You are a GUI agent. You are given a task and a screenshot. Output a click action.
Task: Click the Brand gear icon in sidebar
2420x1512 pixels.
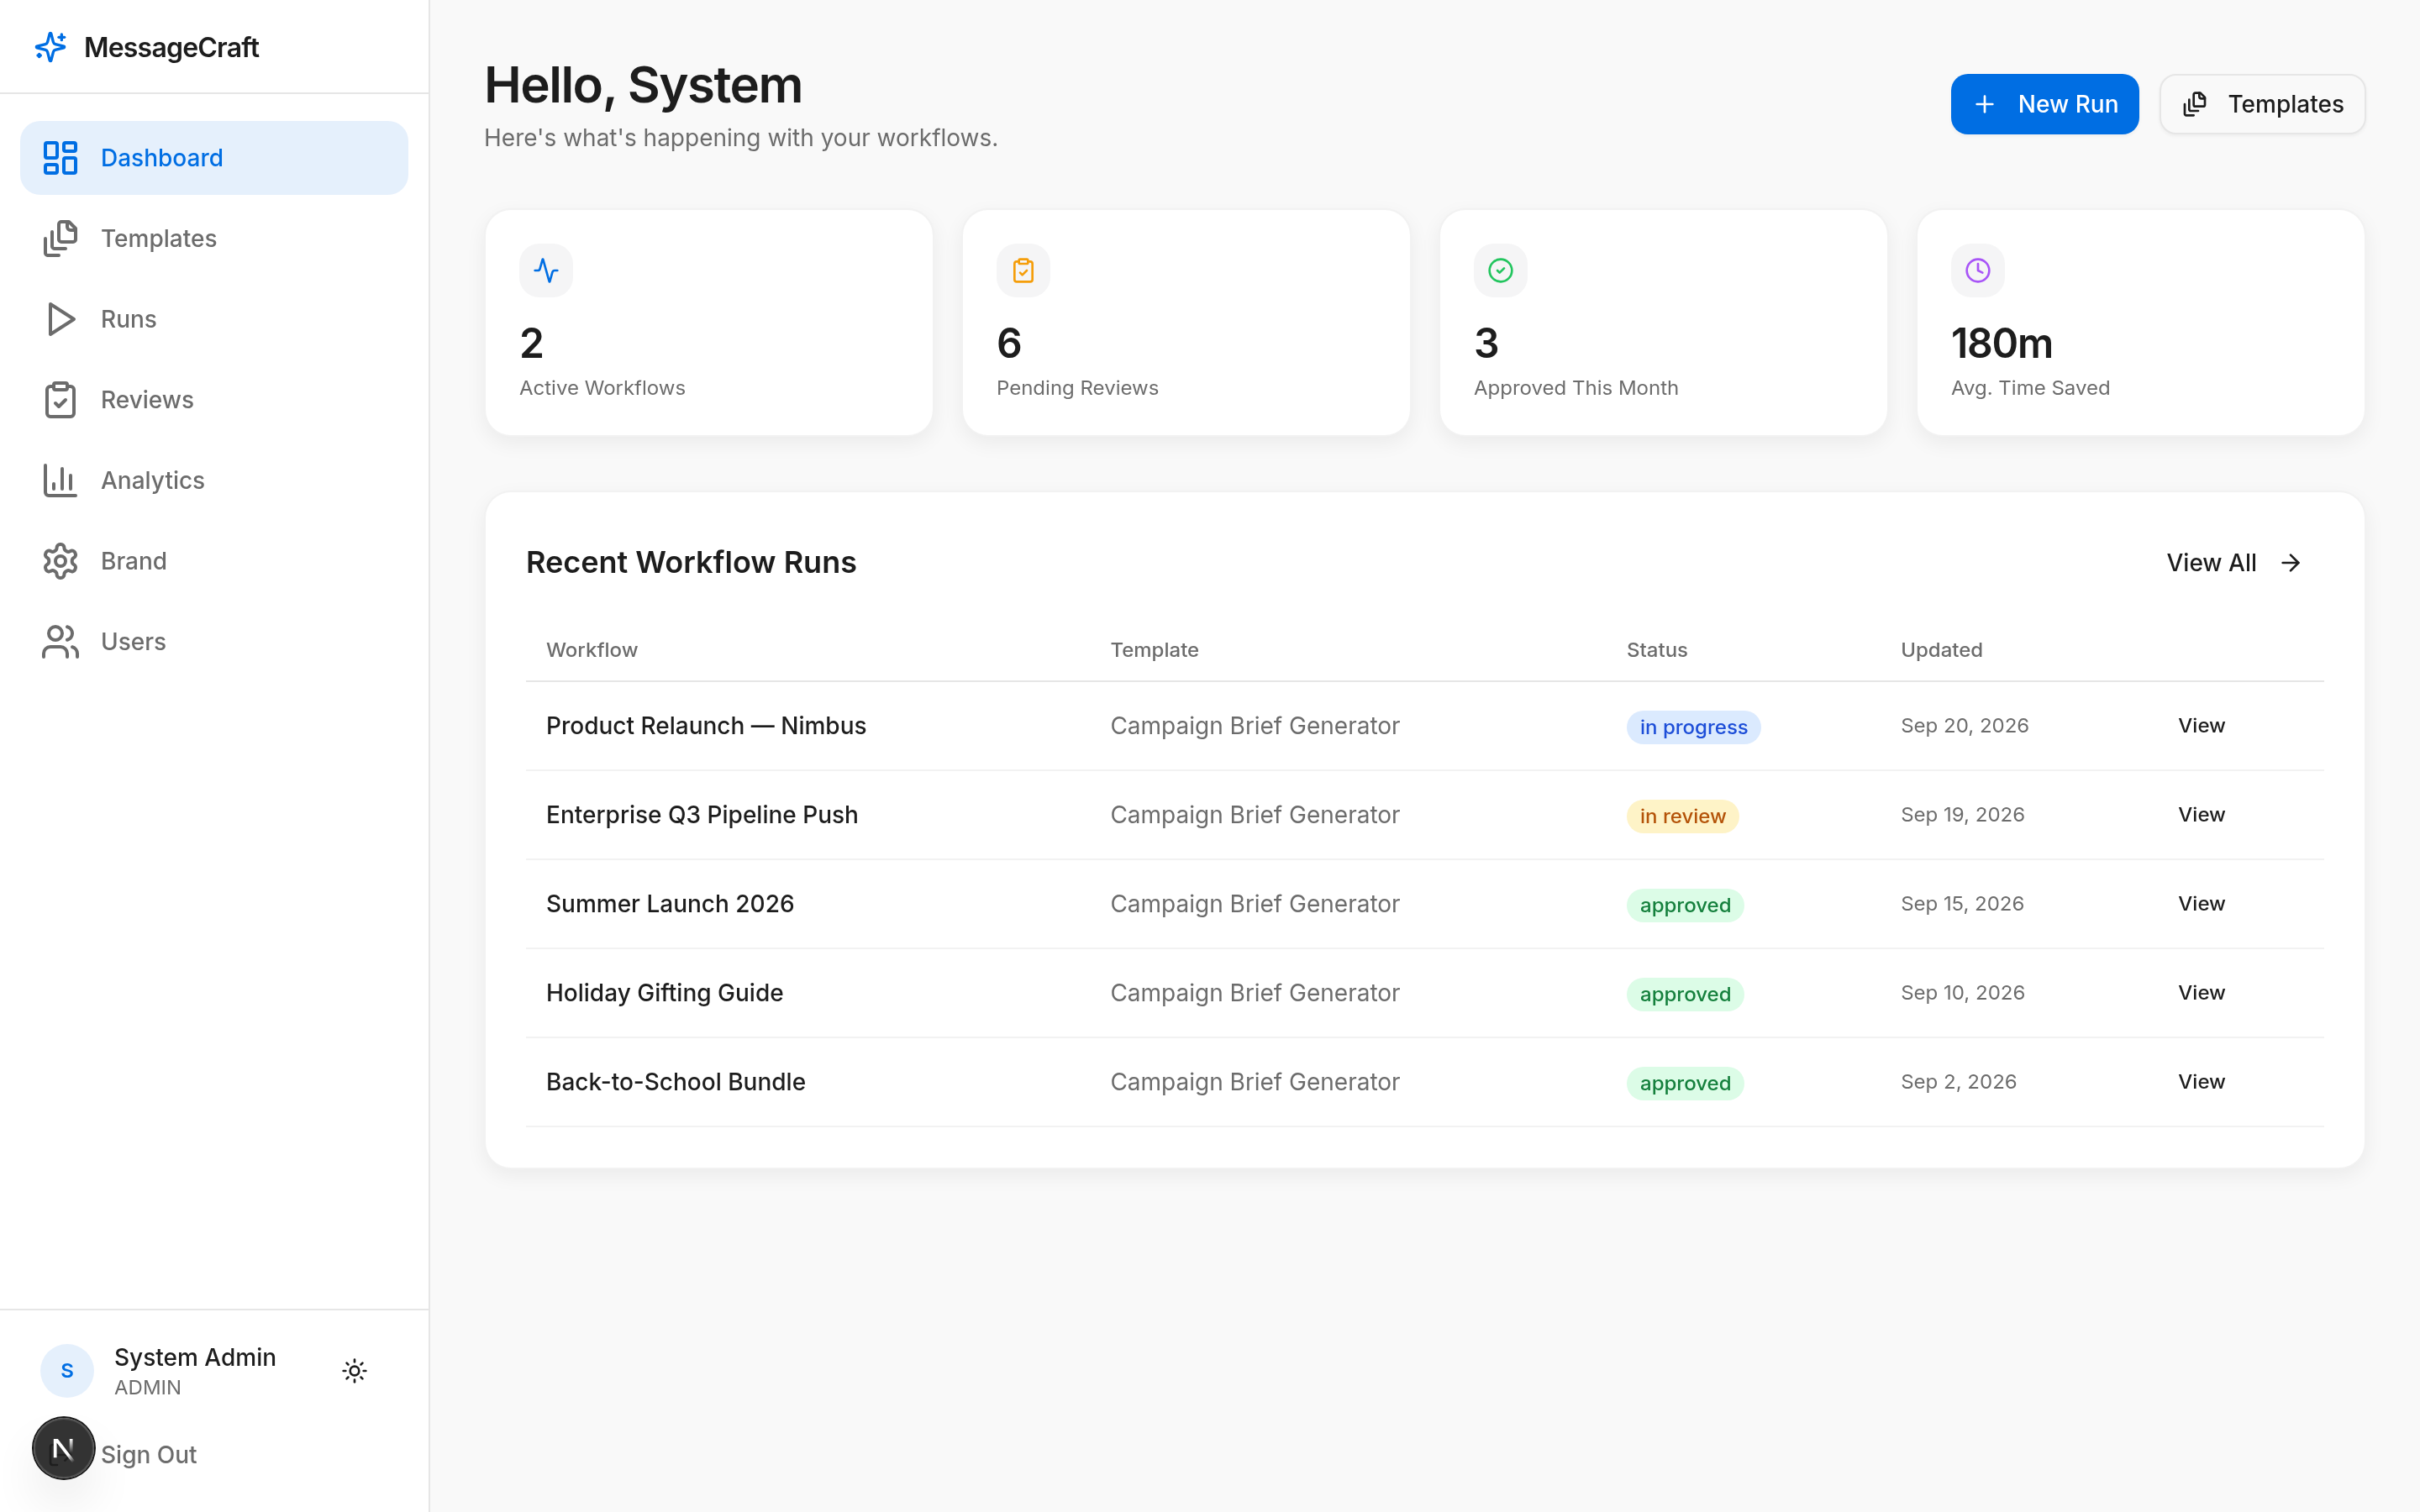[60, 561]
